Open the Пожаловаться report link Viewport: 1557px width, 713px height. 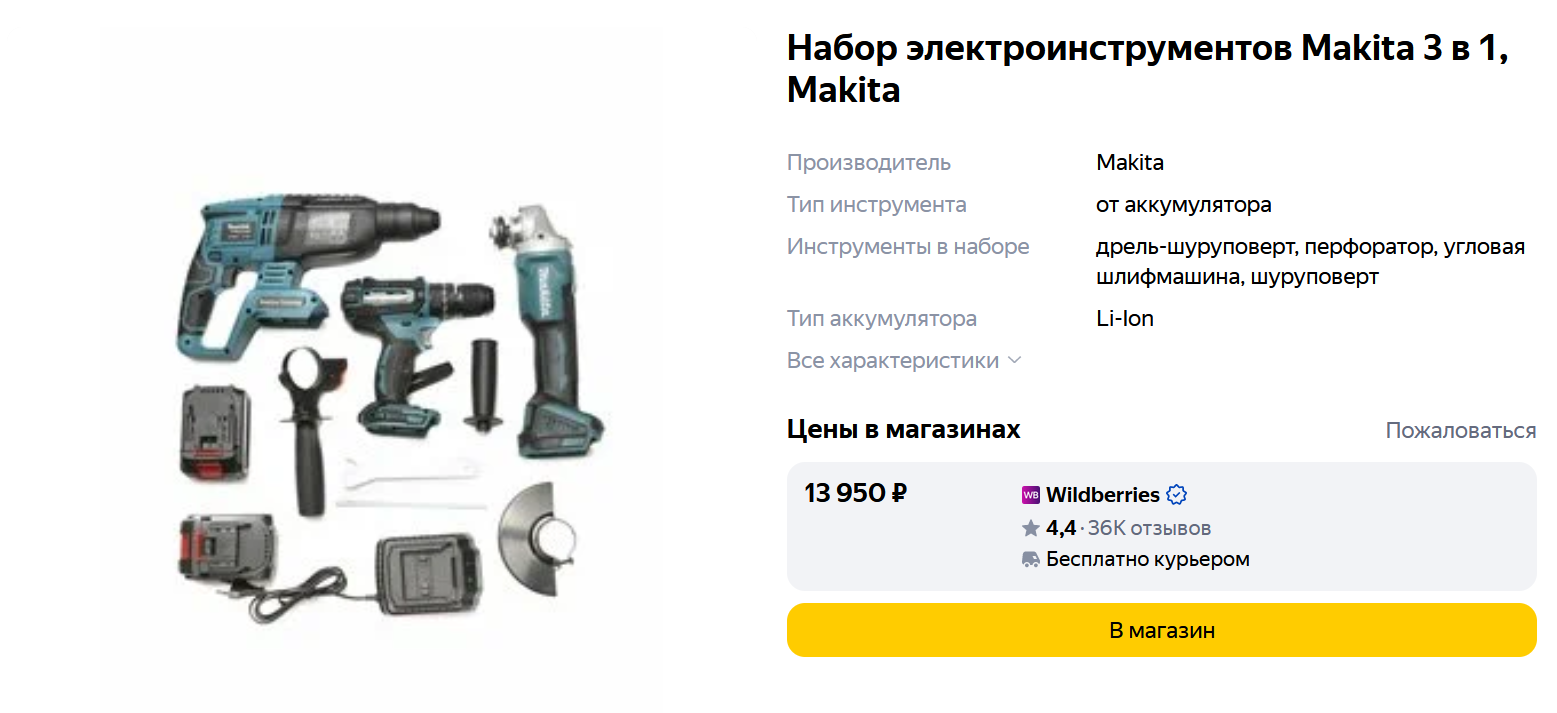point(1460,431)
